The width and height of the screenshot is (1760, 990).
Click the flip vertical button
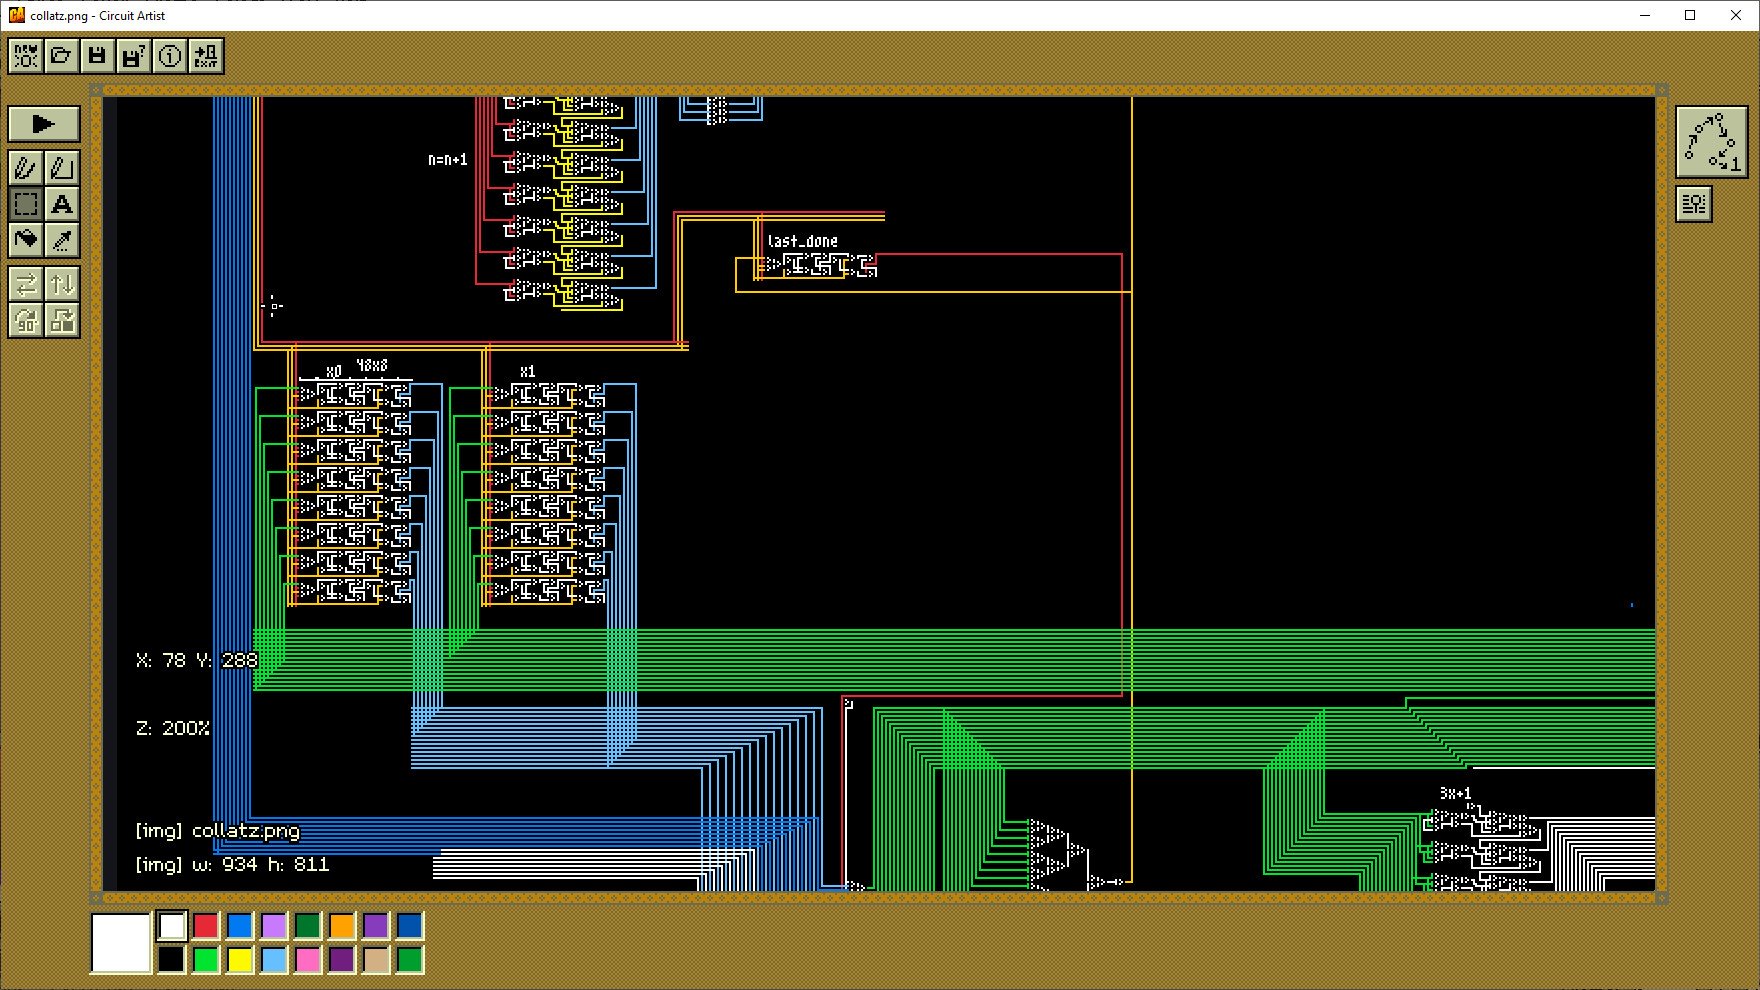pos(62,284)
